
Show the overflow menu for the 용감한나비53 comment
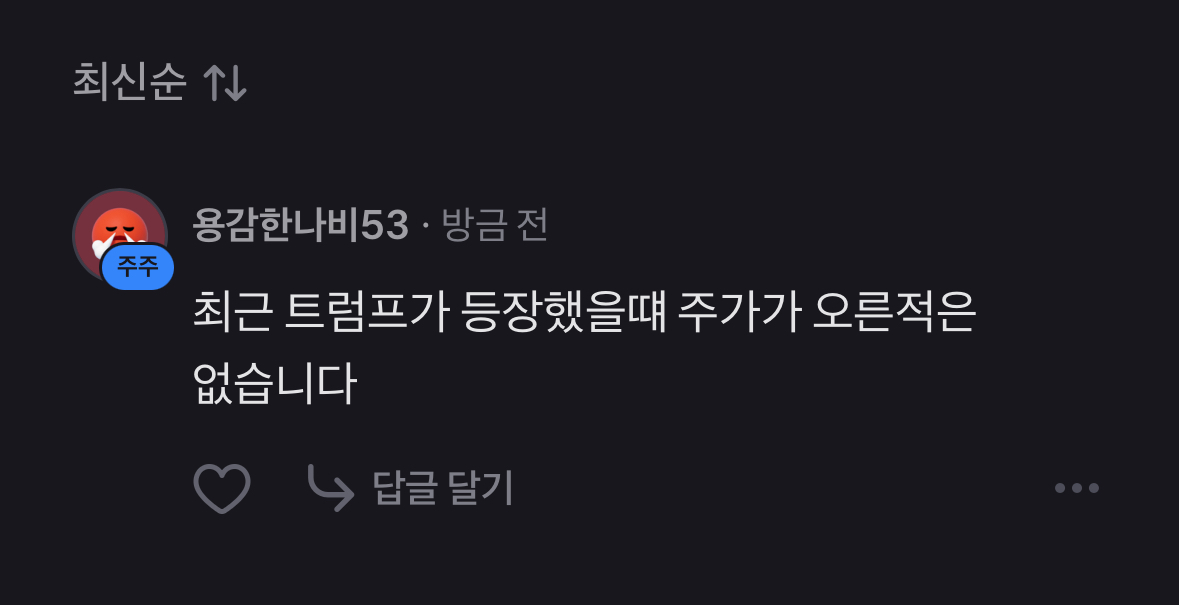[x=1077, y=489]
